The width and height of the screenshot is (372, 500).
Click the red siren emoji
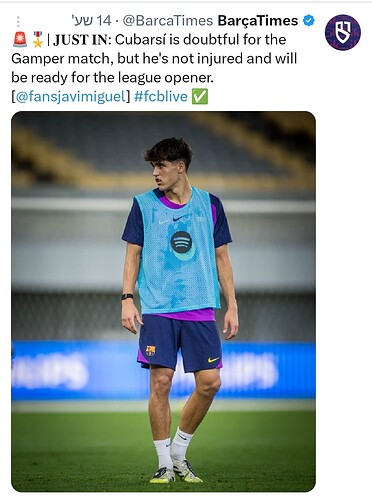20,39
